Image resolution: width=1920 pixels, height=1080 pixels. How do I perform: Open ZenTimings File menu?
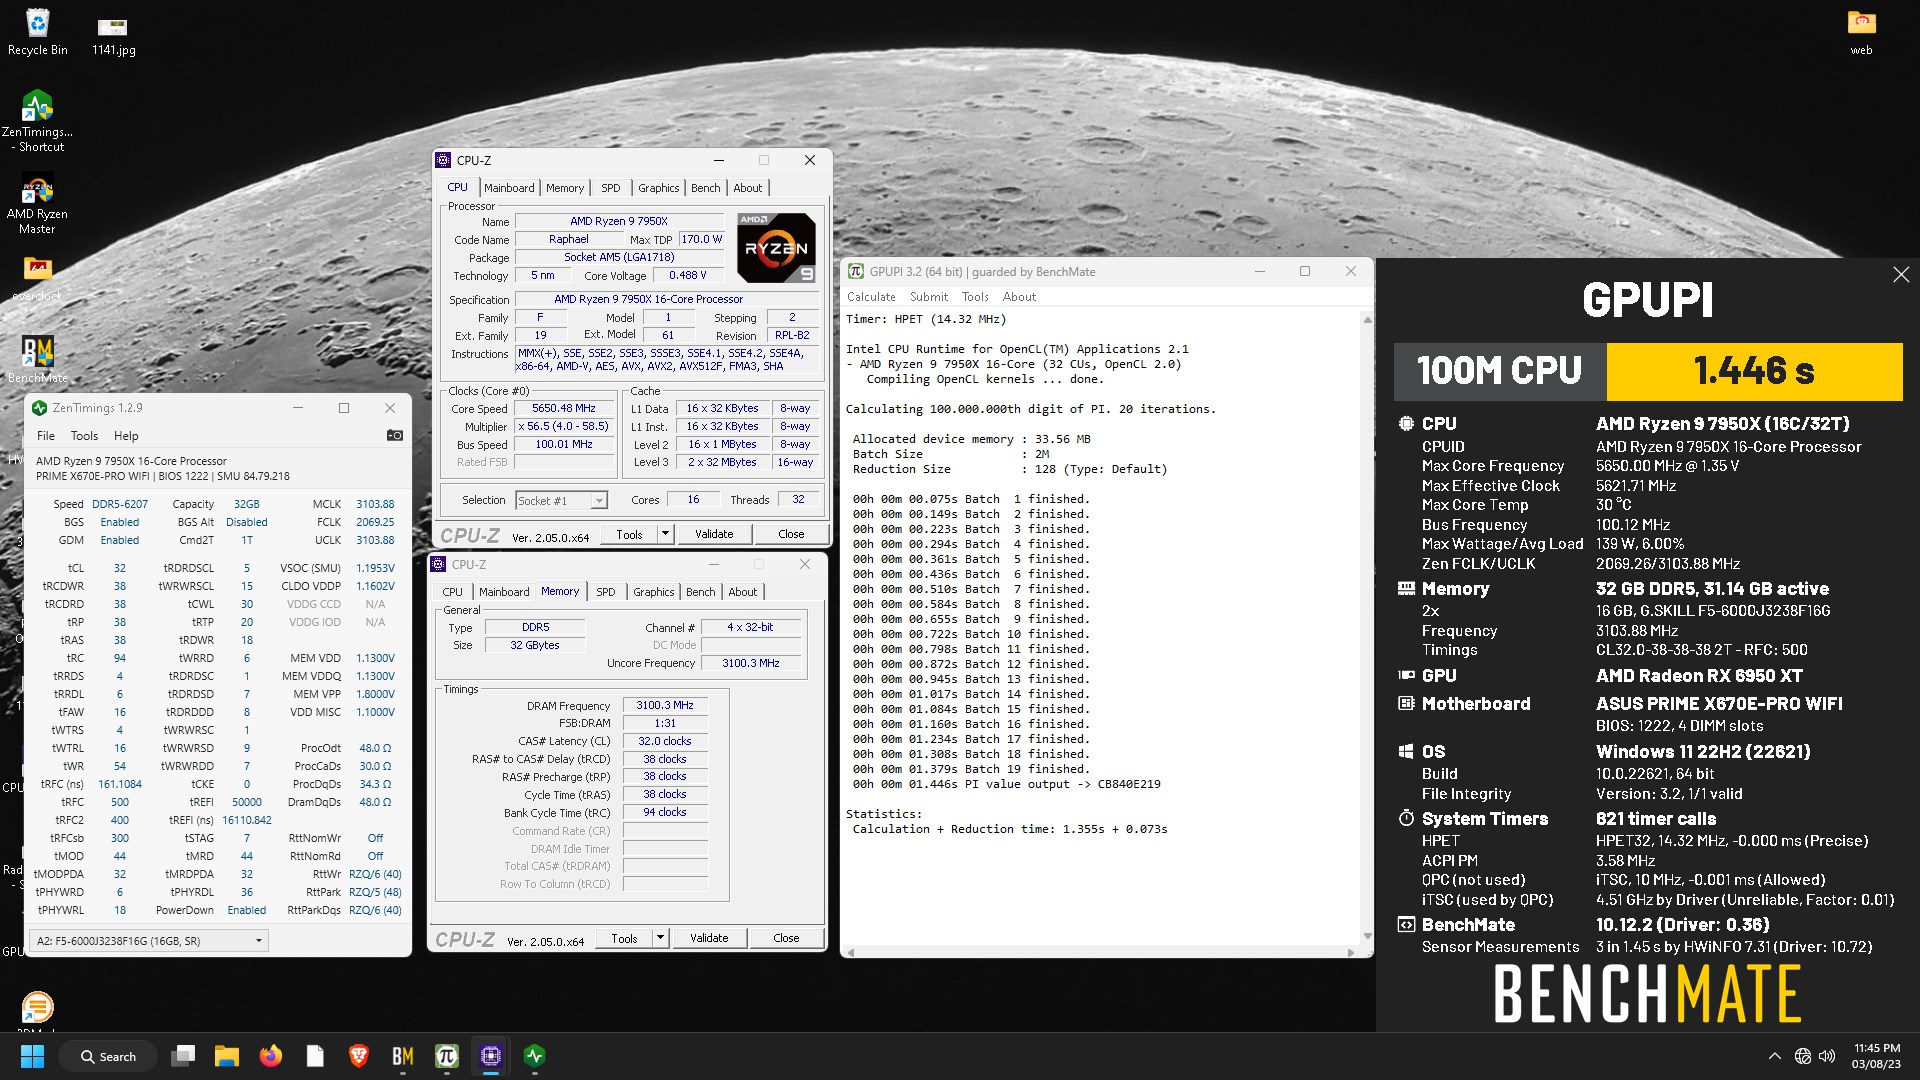(46, 436)
